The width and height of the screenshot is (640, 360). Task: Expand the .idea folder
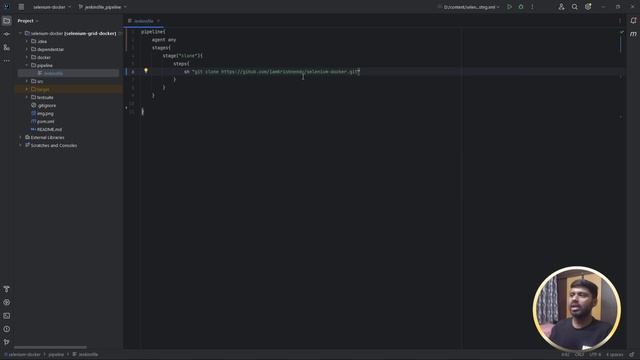coord(27,41)
